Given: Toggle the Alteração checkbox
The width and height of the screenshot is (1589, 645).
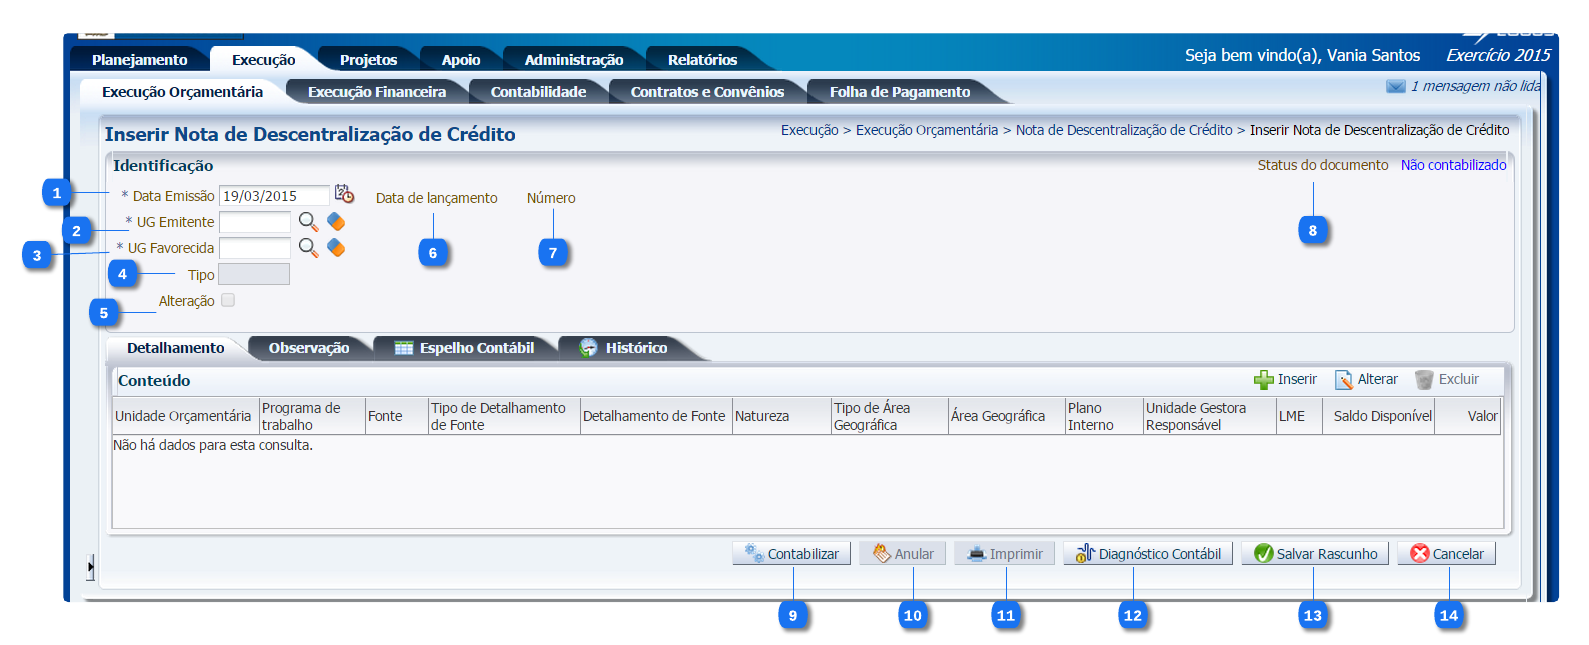Looking at the screenshot, I should tap(228, 300).
